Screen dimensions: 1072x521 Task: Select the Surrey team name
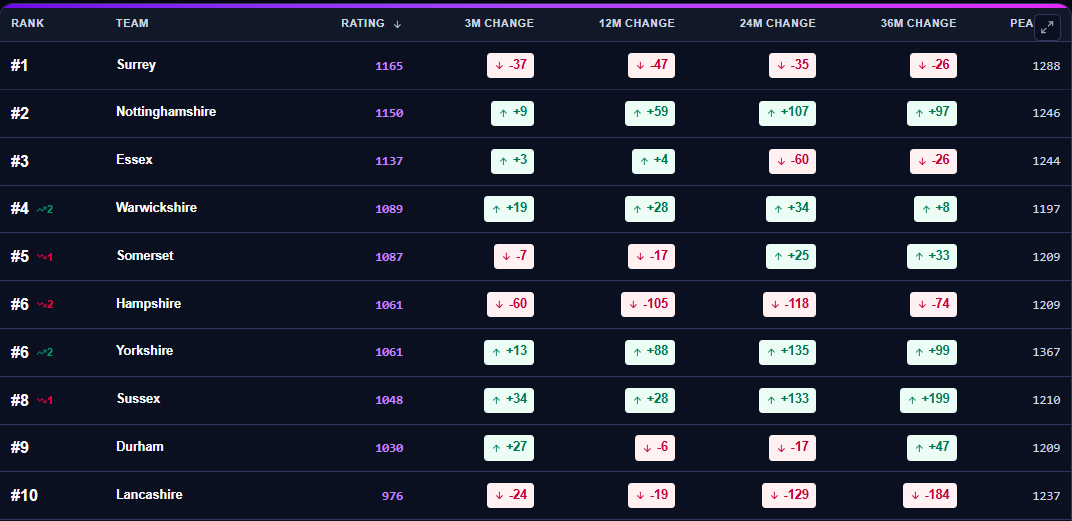coord(136,65)
